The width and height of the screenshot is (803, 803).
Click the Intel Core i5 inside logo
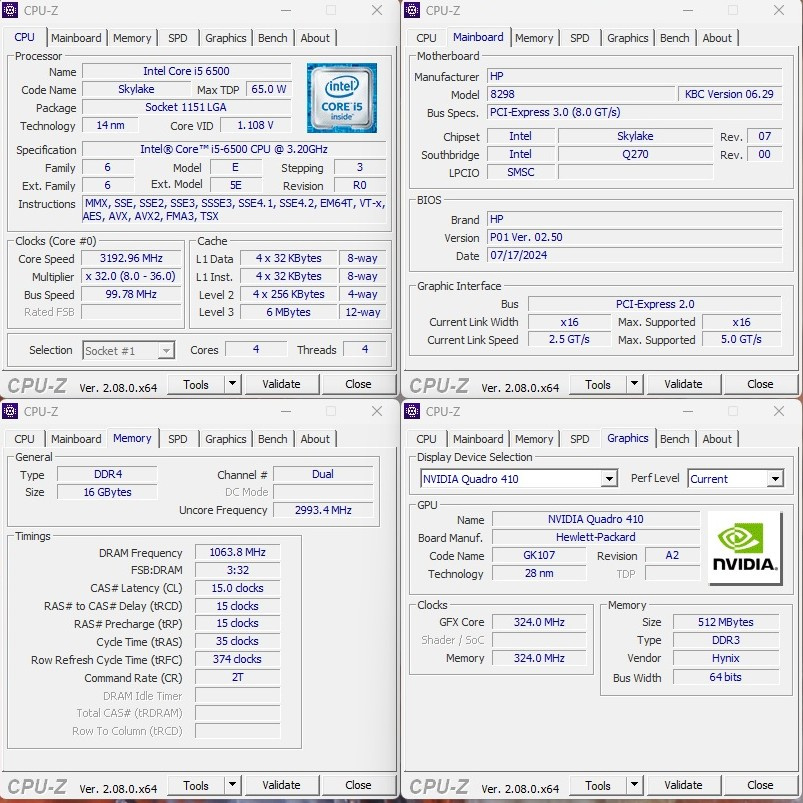coord(341,98)
